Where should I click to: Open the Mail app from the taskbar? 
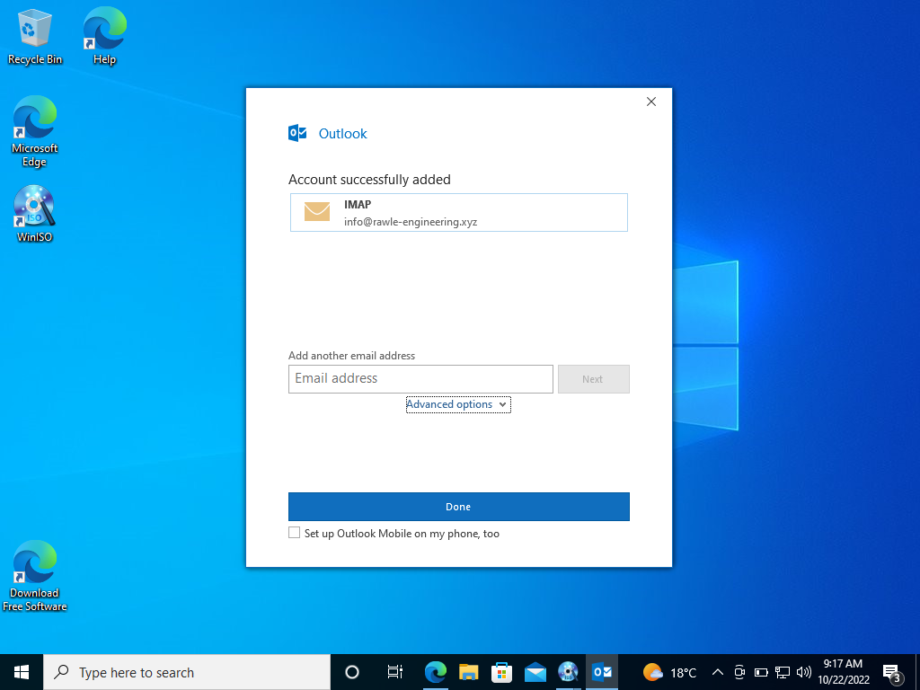(x=535, y=672)
